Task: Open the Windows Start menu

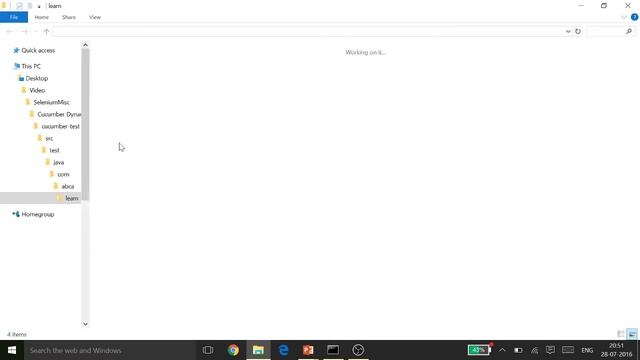Action: (12, 350)
